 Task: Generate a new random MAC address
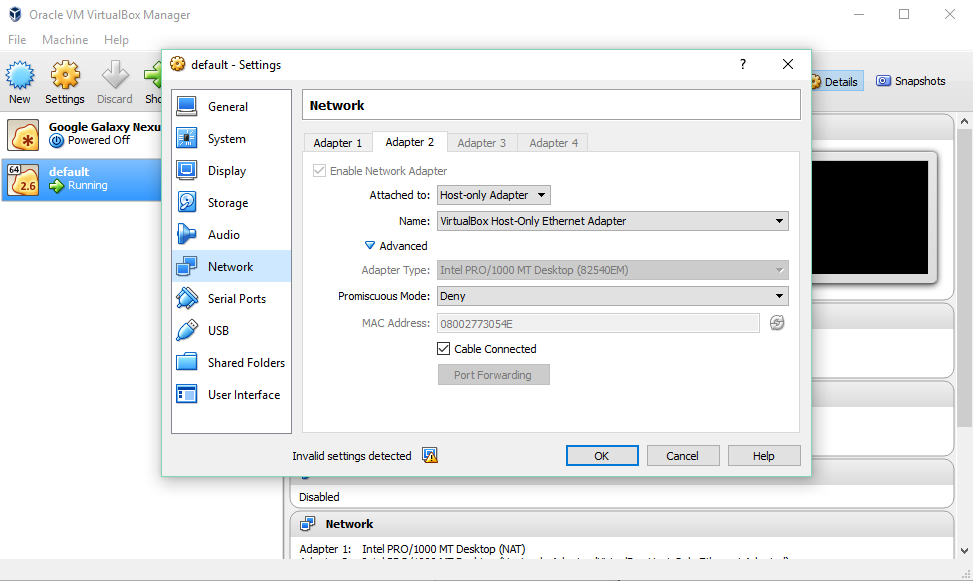(x=777, y=323)
